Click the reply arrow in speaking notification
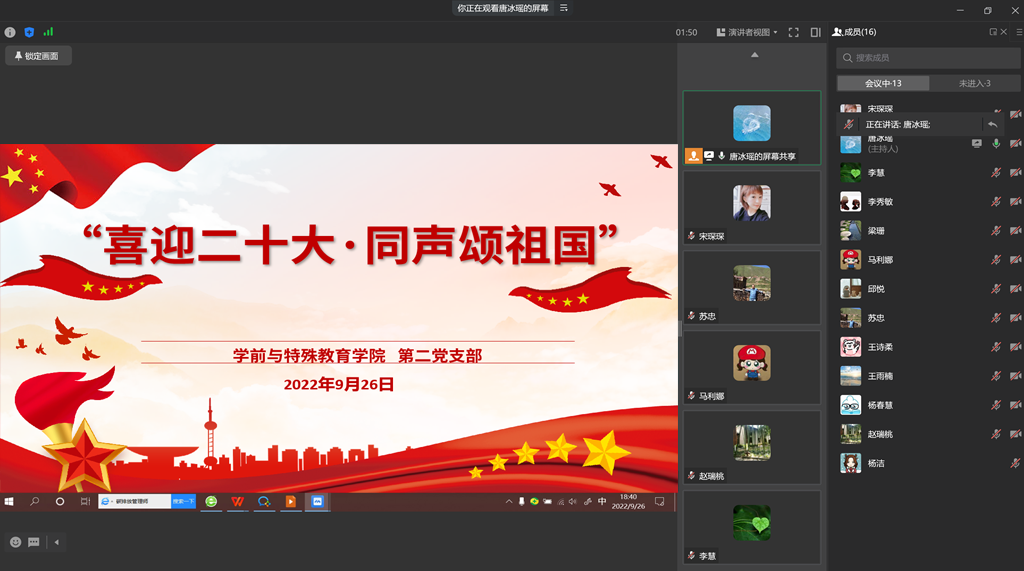Image resolution: width=1024 pixels, height=571 pixels. point(992,124)
